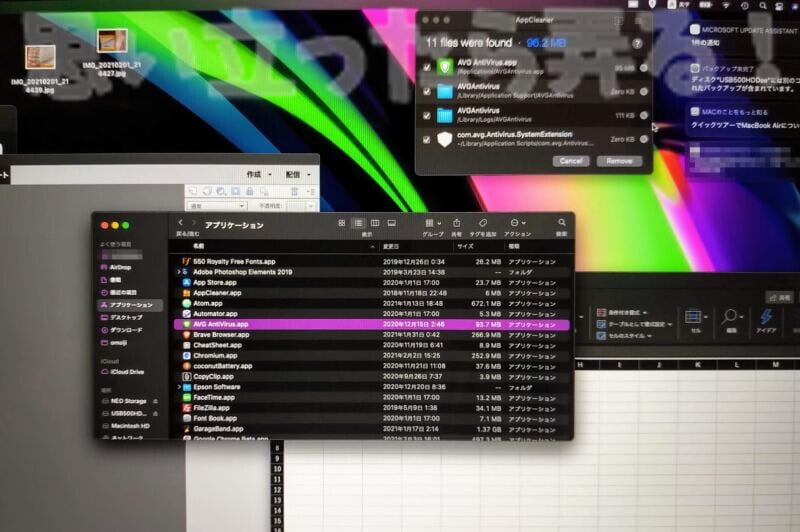Open the Wi-Fi menu bar icon
800x532 pixels.
tap(726, 5)
